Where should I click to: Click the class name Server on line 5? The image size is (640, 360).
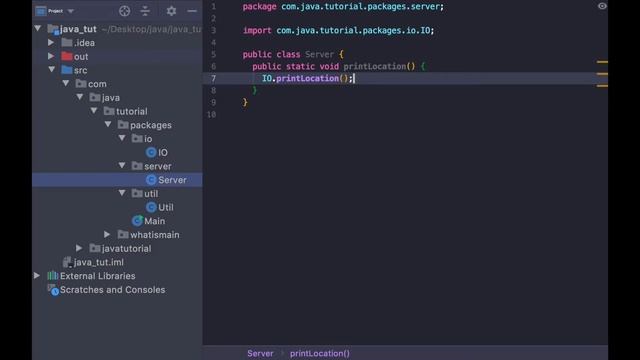click(320, 54)
